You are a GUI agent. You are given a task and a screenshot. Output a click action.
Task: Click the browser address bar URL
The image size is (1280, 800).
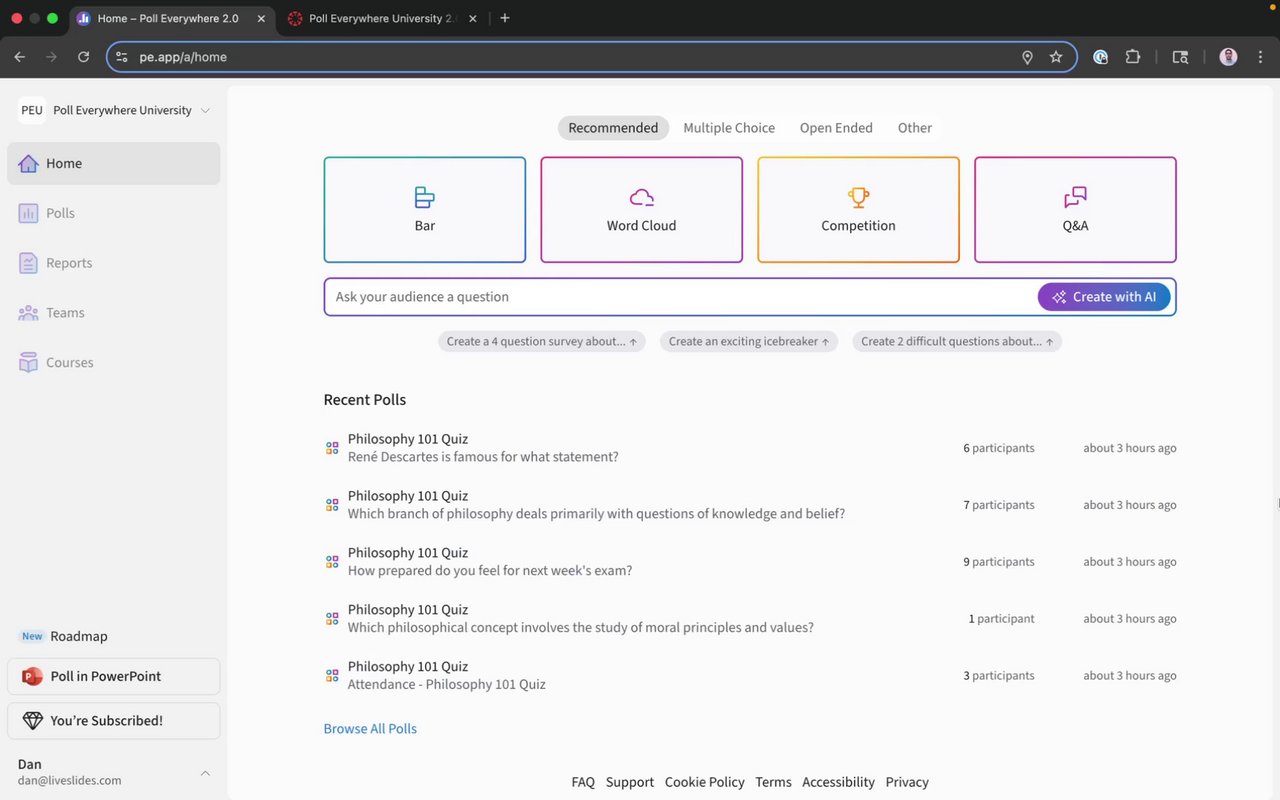pyautogui.click(x=183, y=57)
